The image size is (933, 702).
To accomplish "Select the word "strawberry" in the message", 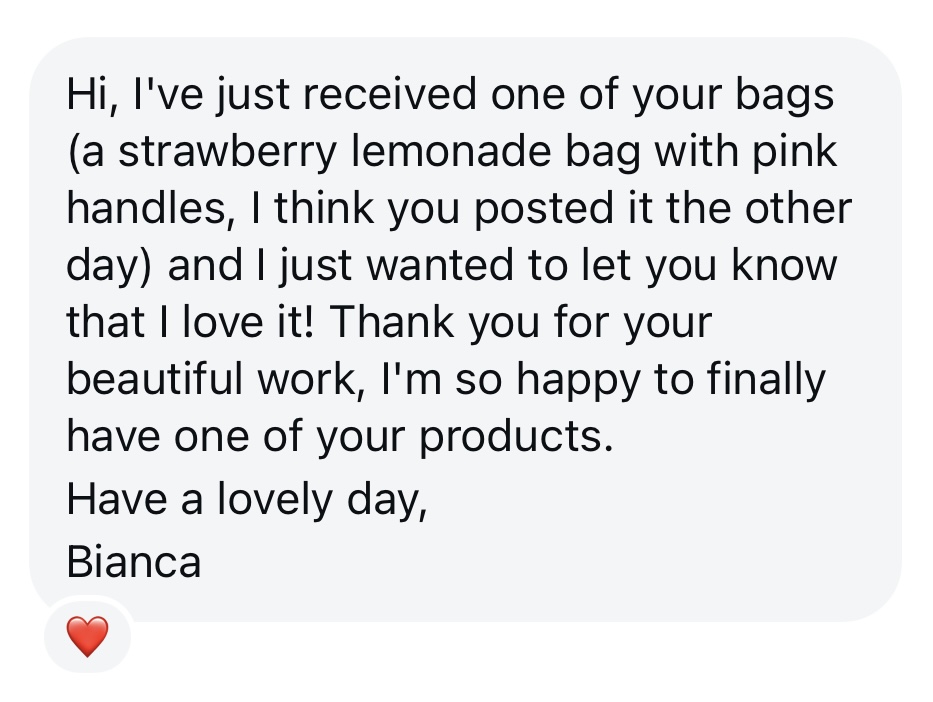I will tap(228, 153).
